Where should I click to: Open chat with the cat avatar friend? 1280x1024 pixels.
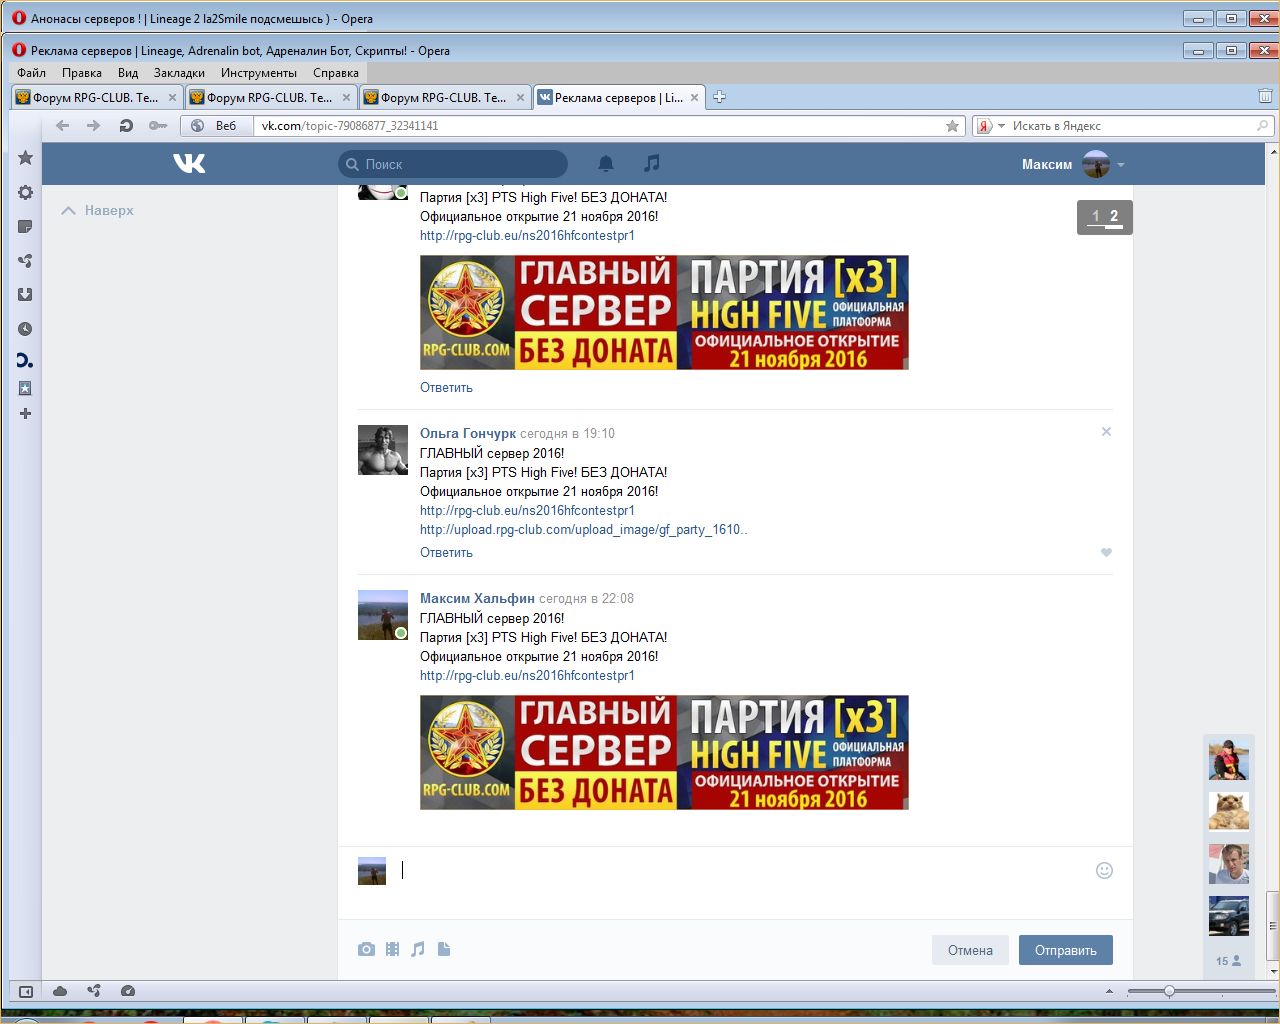click(1229, 811)
